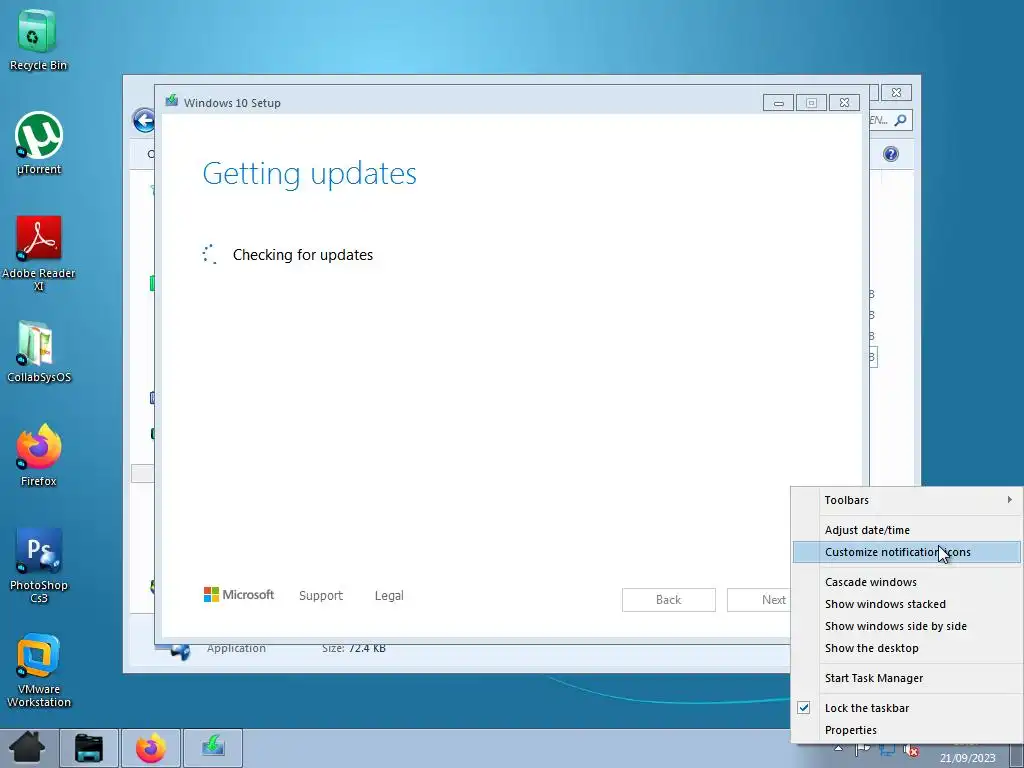
Task: Open the Action Center flag icon
Action: click(862, 750)
